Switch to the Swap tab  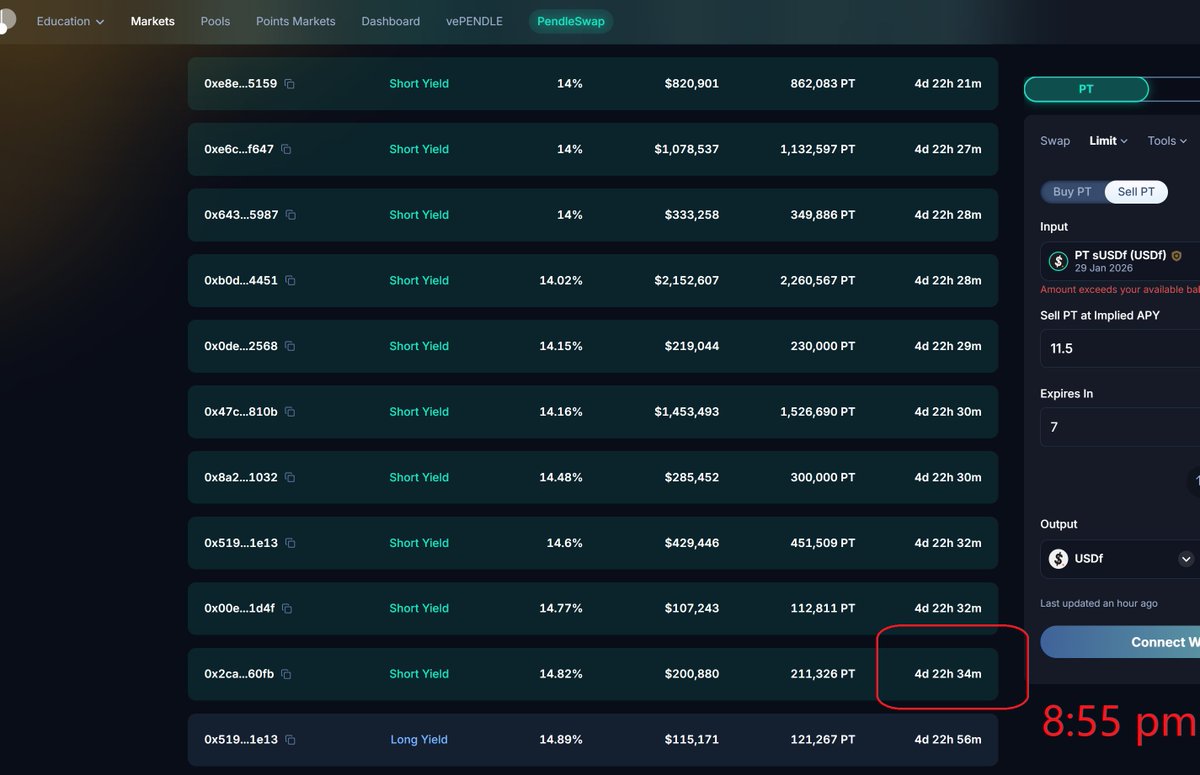pyautogui.click(x=1055, y=141)
